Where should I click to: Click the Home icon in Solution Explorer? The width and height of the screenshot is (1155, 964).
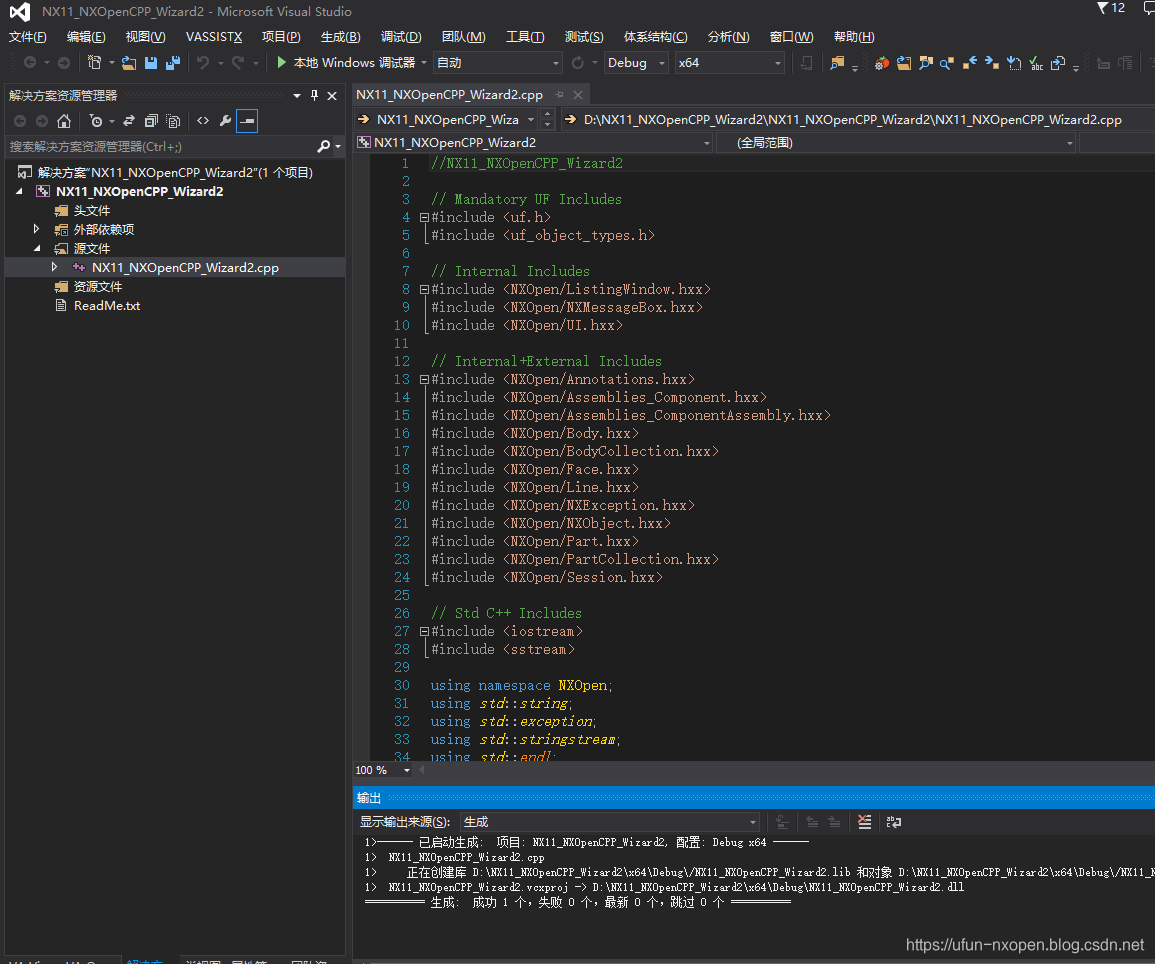tap(64, 121)
